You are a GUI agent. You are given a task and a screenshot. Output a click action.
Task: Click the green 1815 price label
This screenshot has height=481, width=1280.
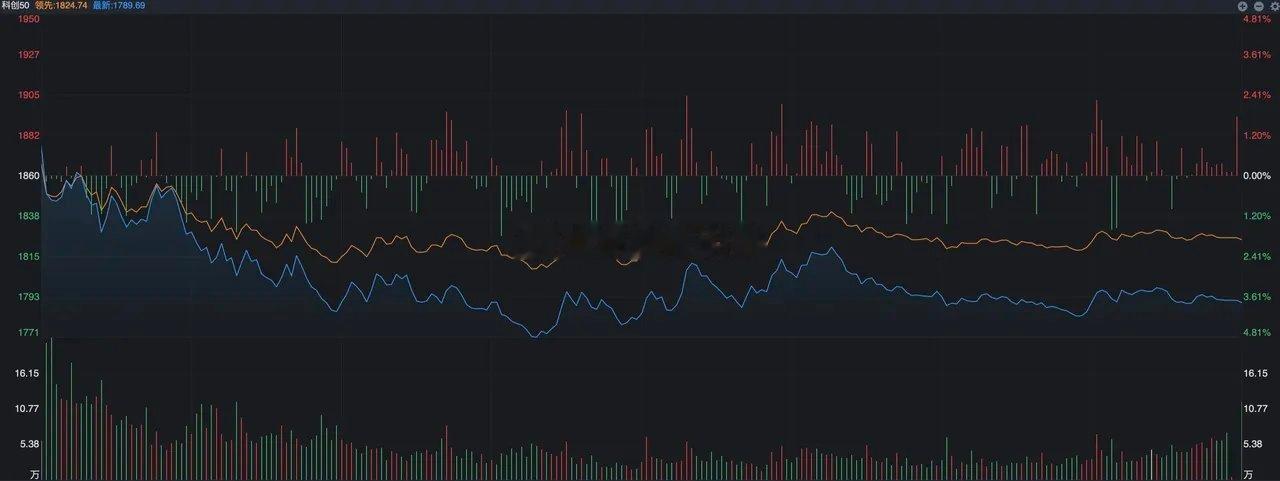point(29,257)
